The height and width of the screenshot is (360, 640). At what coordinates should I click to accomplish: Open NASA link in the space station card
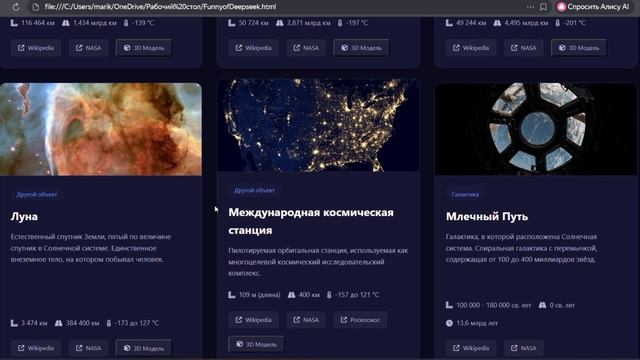pyautogui.click(x=306, y=320)
